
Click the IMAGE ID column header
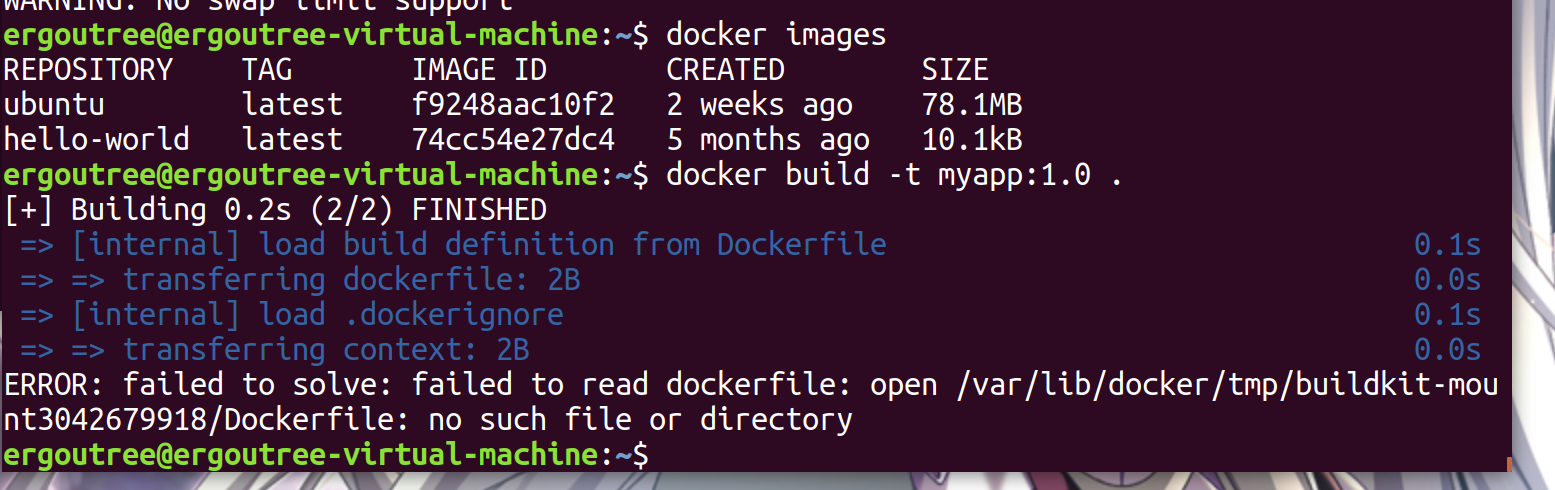click(479, 70)
